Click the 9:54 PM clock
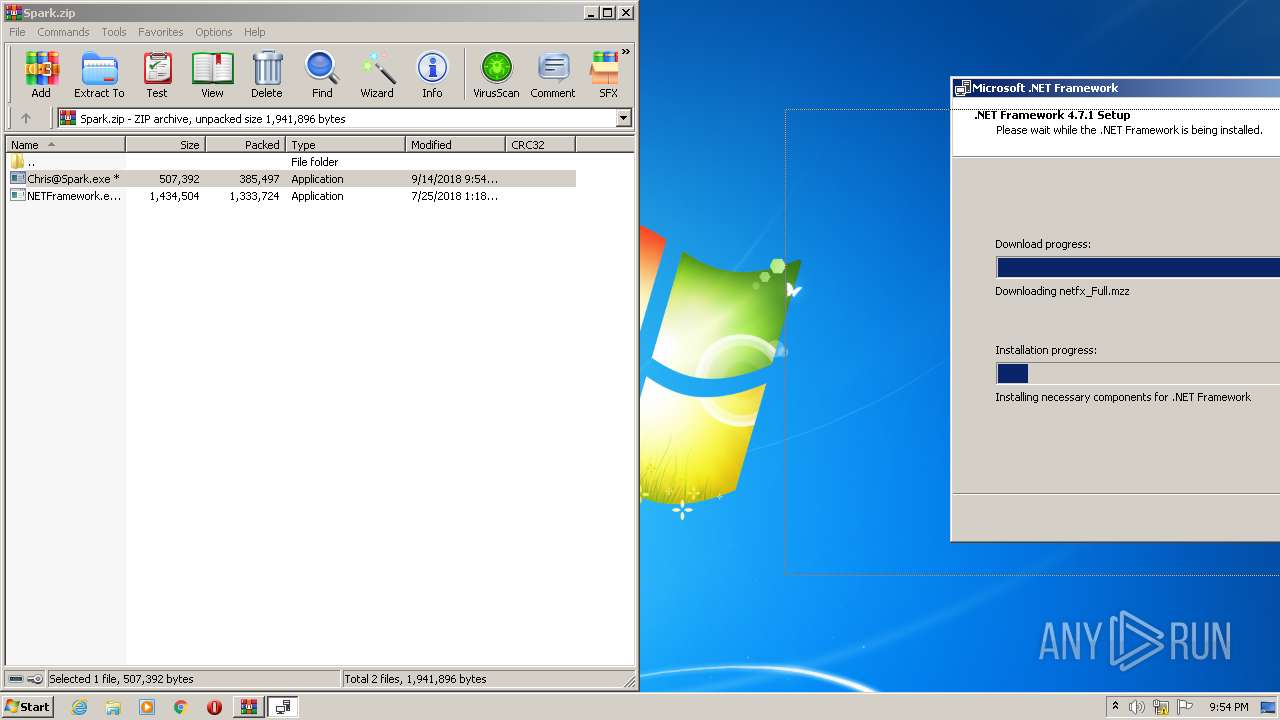Screen dimensions: 1280x720 click(x=1228, y=707)
